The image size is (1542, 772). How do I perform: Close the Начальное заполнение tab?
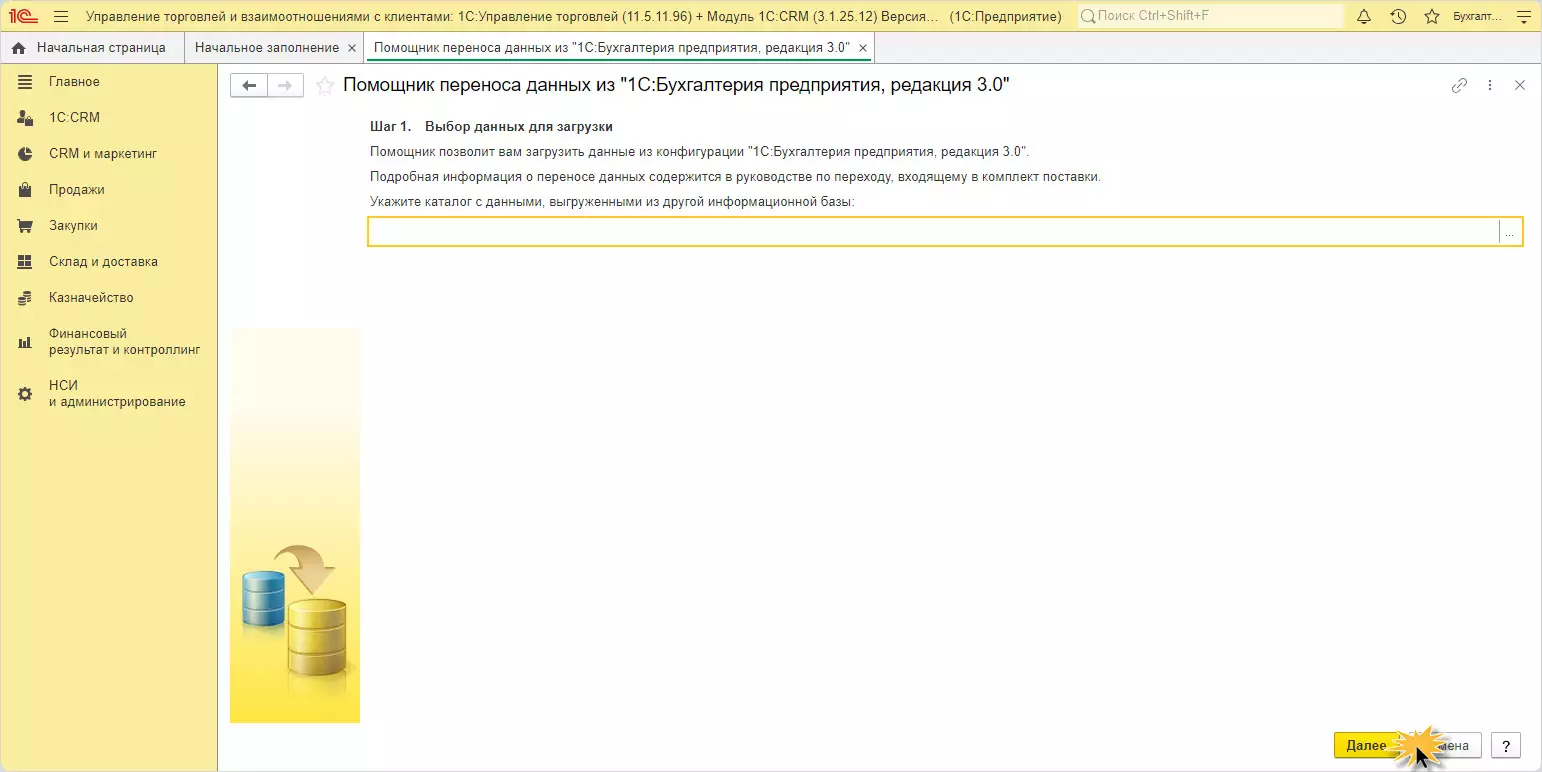[x=351, y=48]
